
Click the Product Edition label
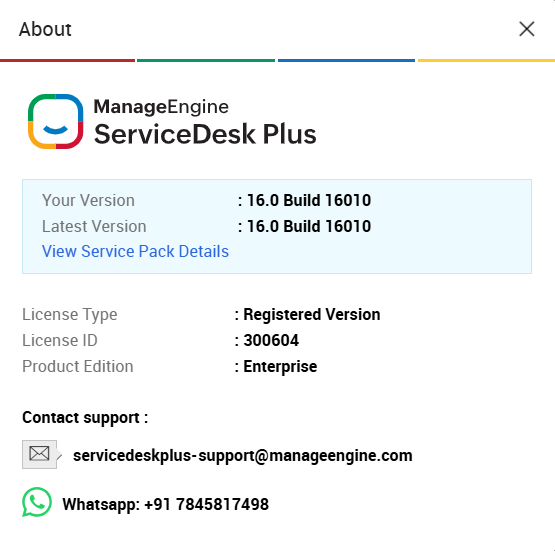click(x=78, y=367)
